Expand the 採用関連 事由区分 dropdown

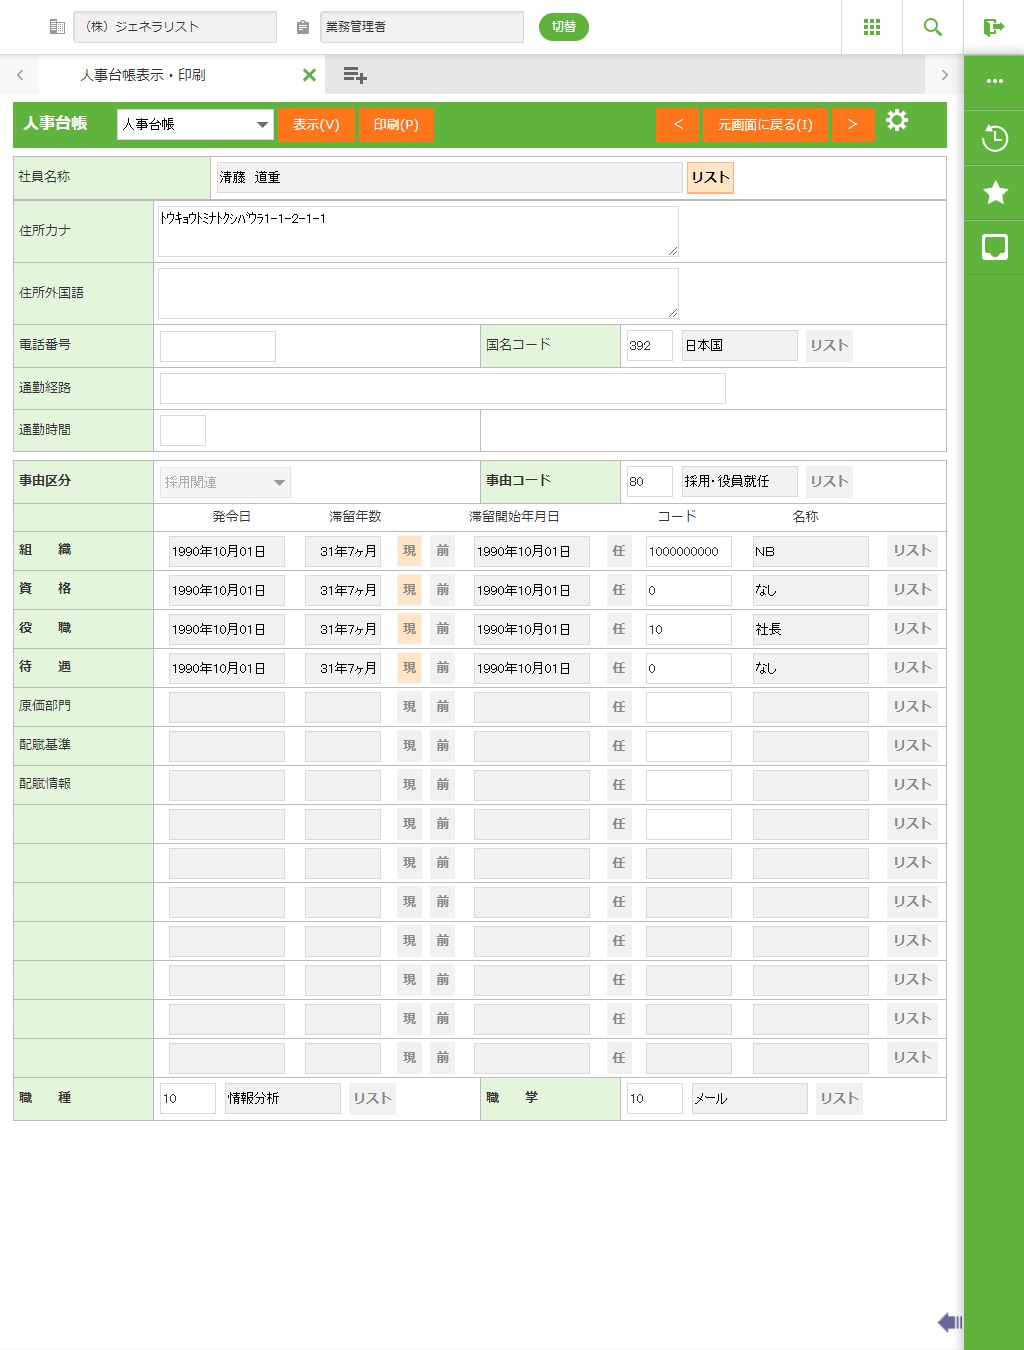point(225,482)
